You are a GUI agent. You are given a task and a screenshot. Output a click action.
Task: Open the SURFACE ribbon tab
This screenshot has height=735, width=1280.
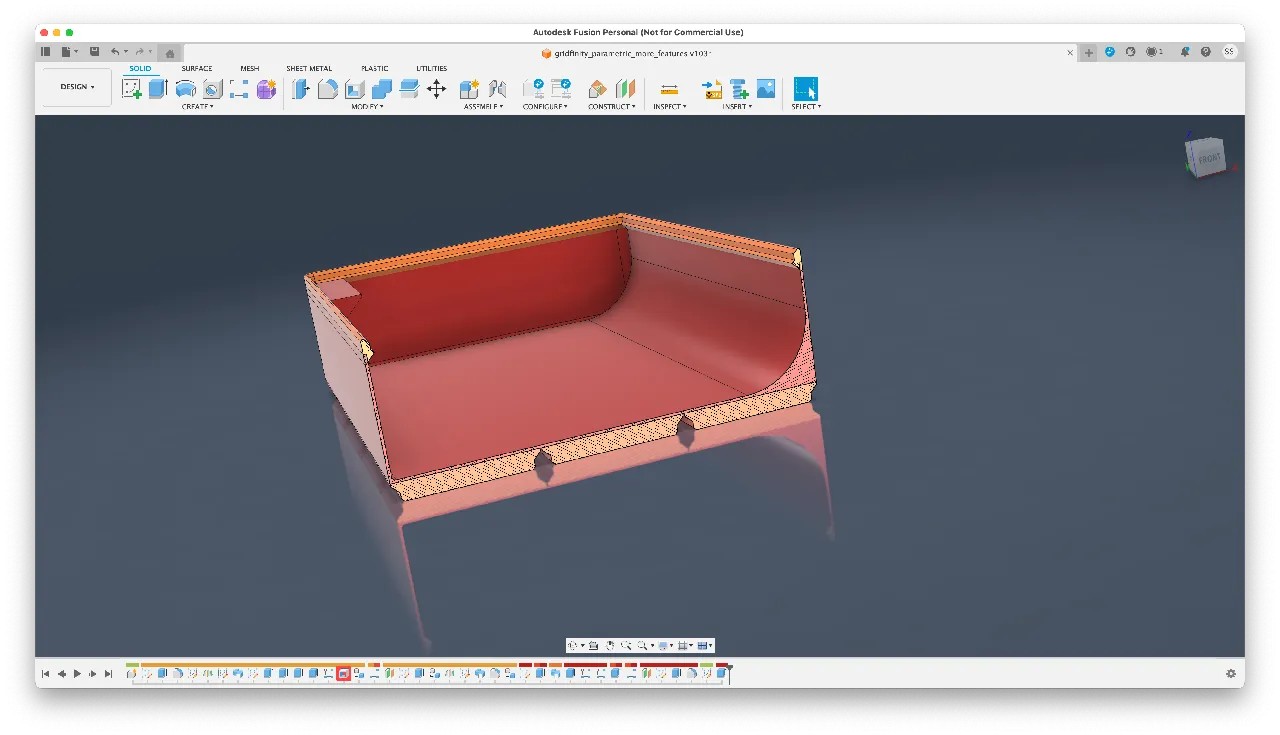196,68
